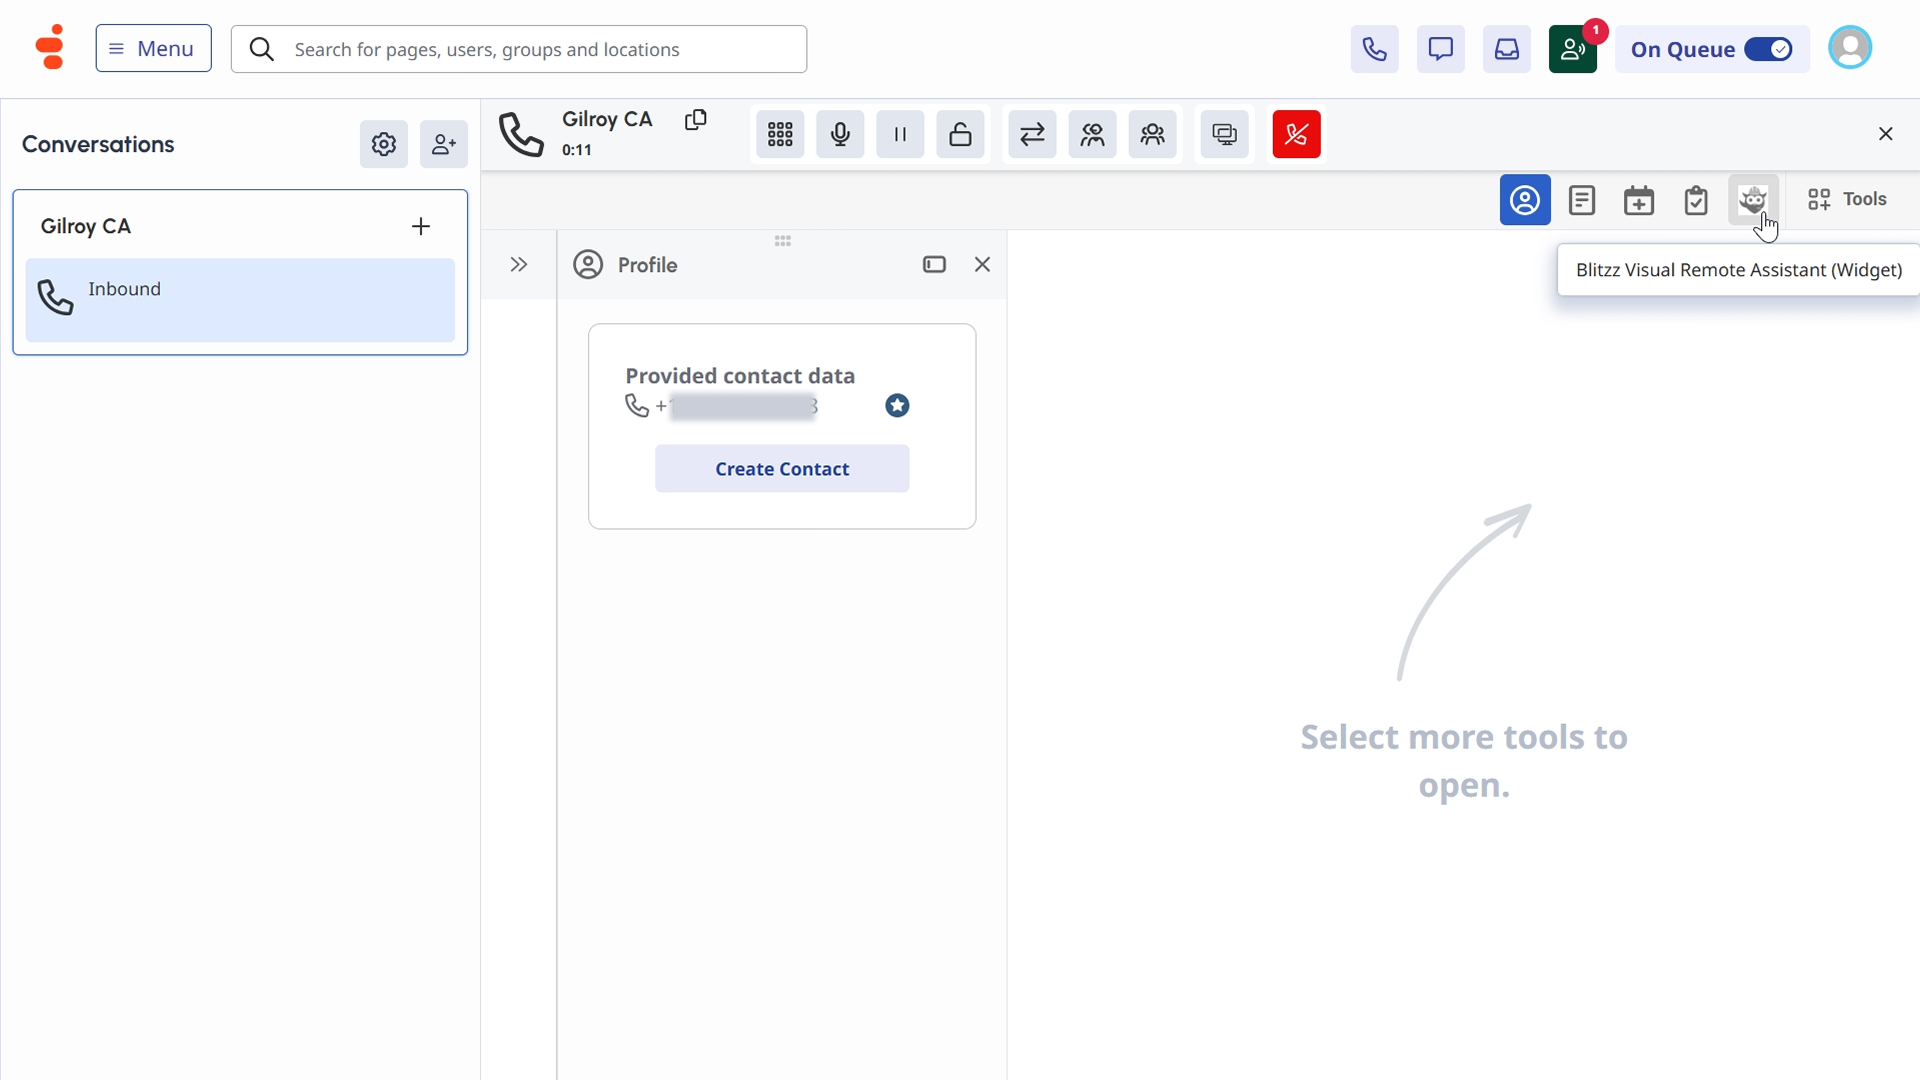Click the Create Contact button

782,469
